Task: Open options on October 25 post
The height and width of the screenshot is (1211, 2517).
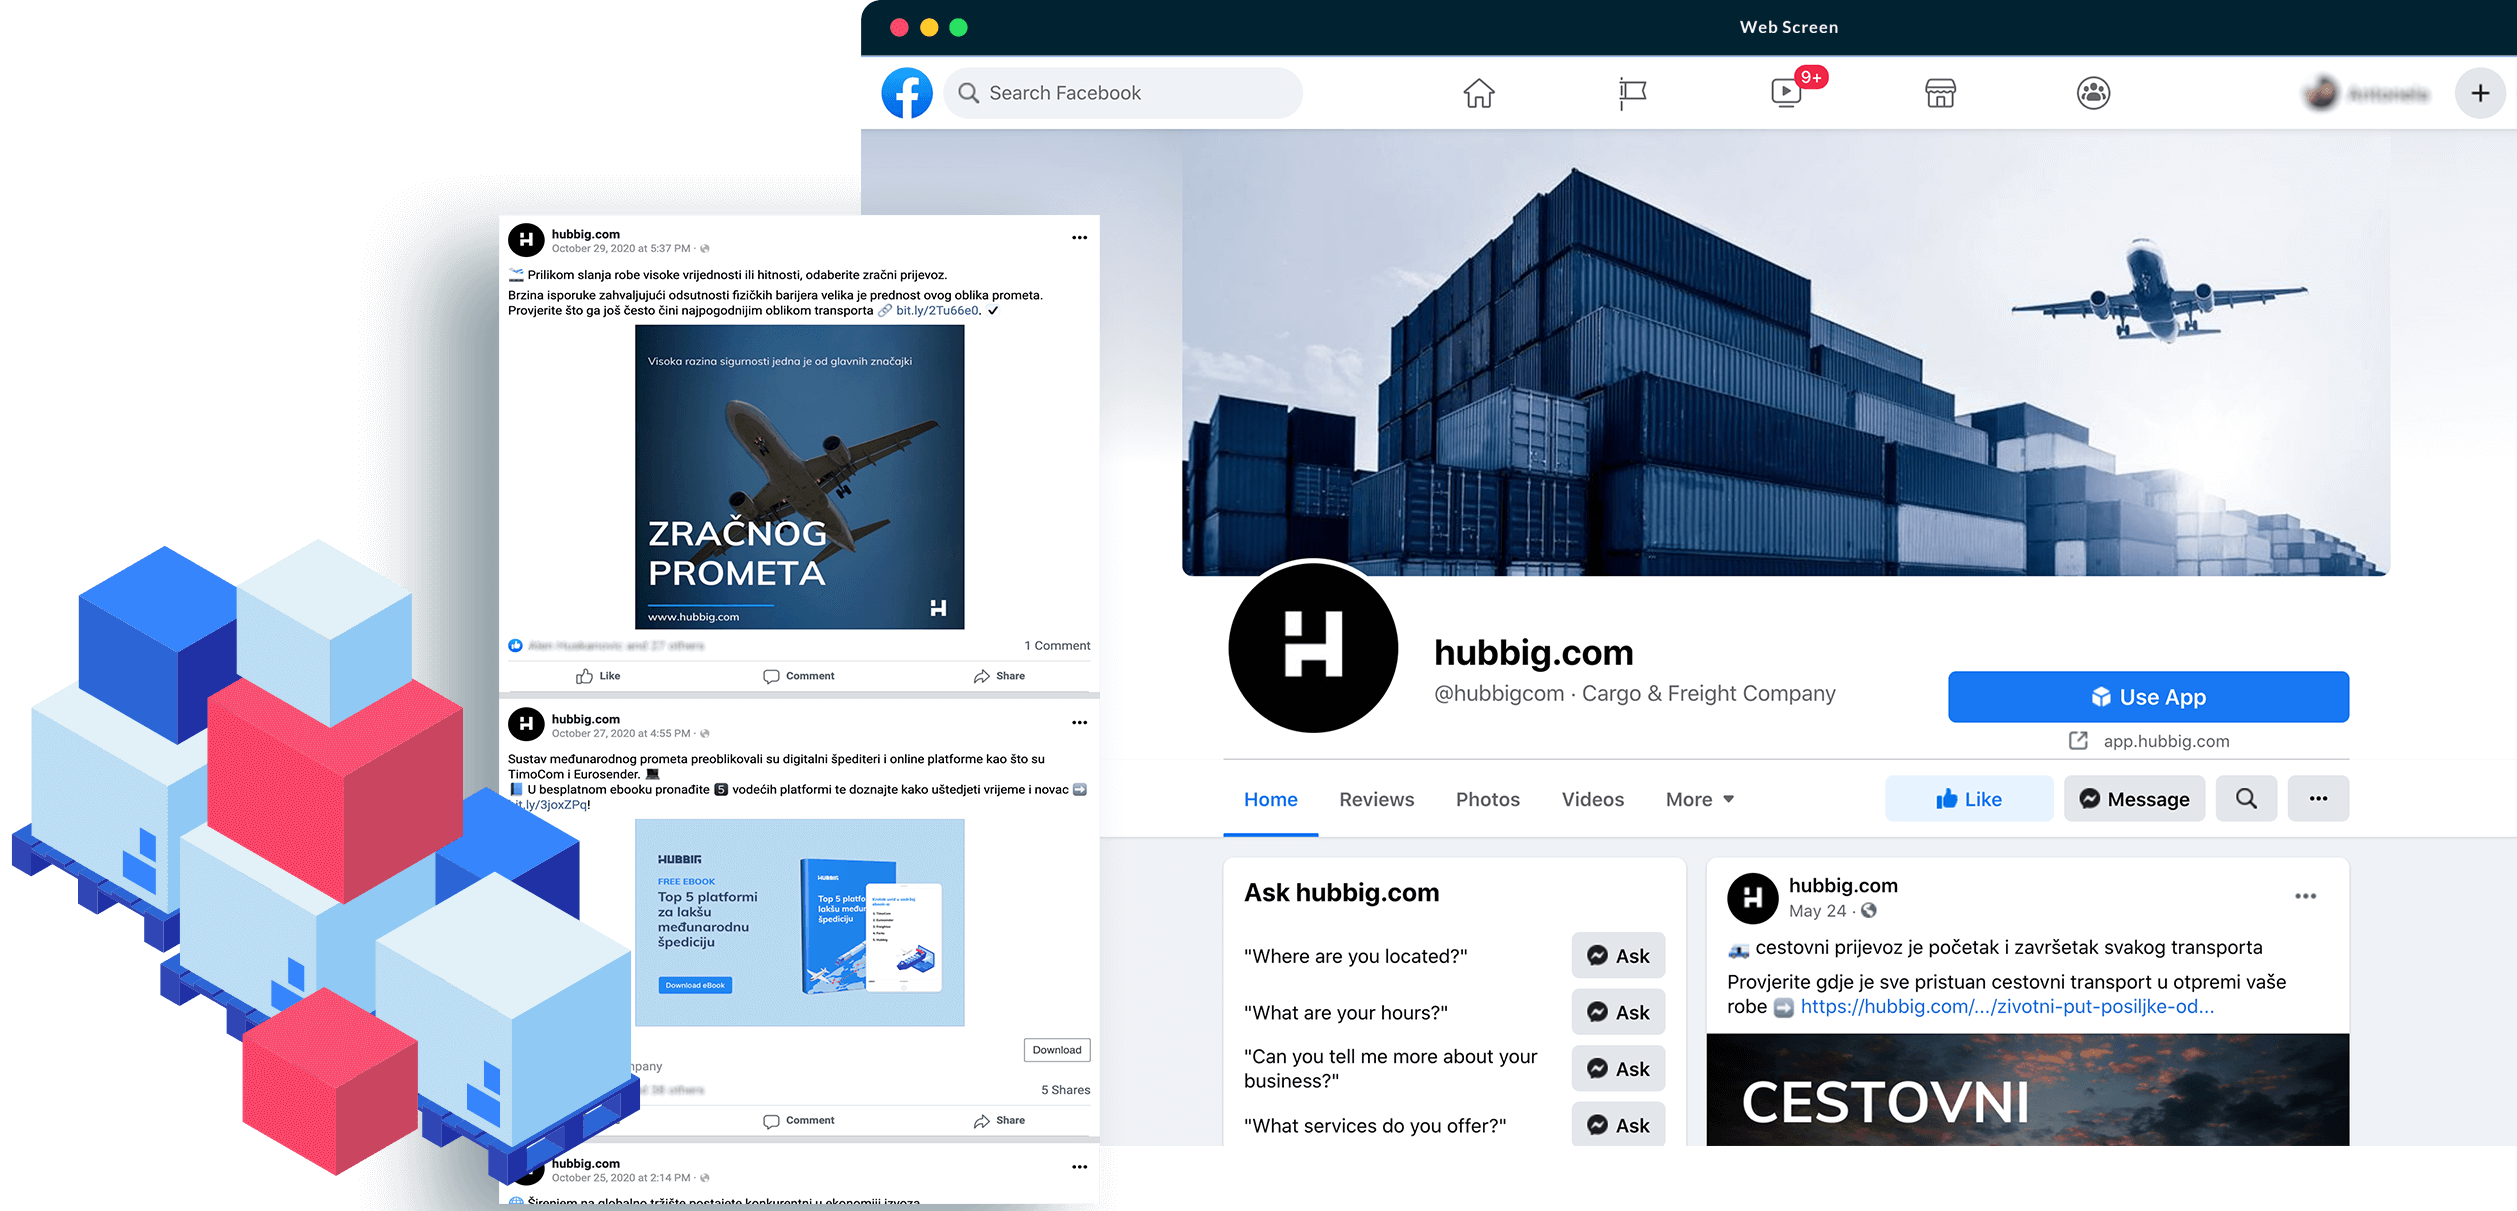Action: click(x=1079, y=1167)
